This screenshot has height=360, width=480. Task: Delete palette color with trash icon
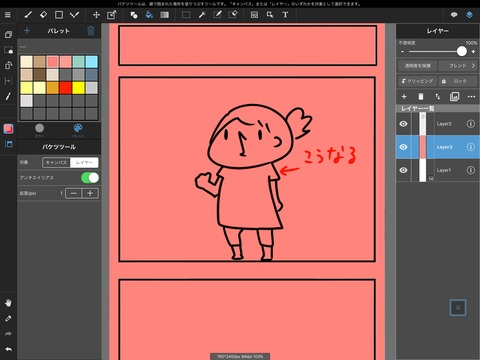[x=91, y=31]
